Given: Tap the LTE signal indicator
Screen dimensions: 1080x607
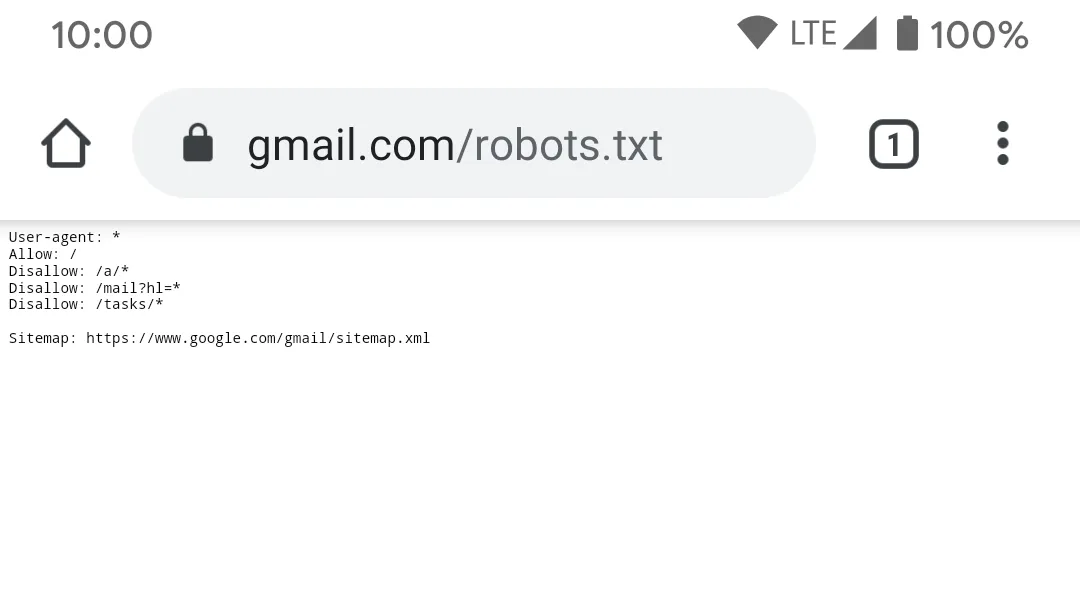Looking at the screenshot, I should [x=813, y=33].
